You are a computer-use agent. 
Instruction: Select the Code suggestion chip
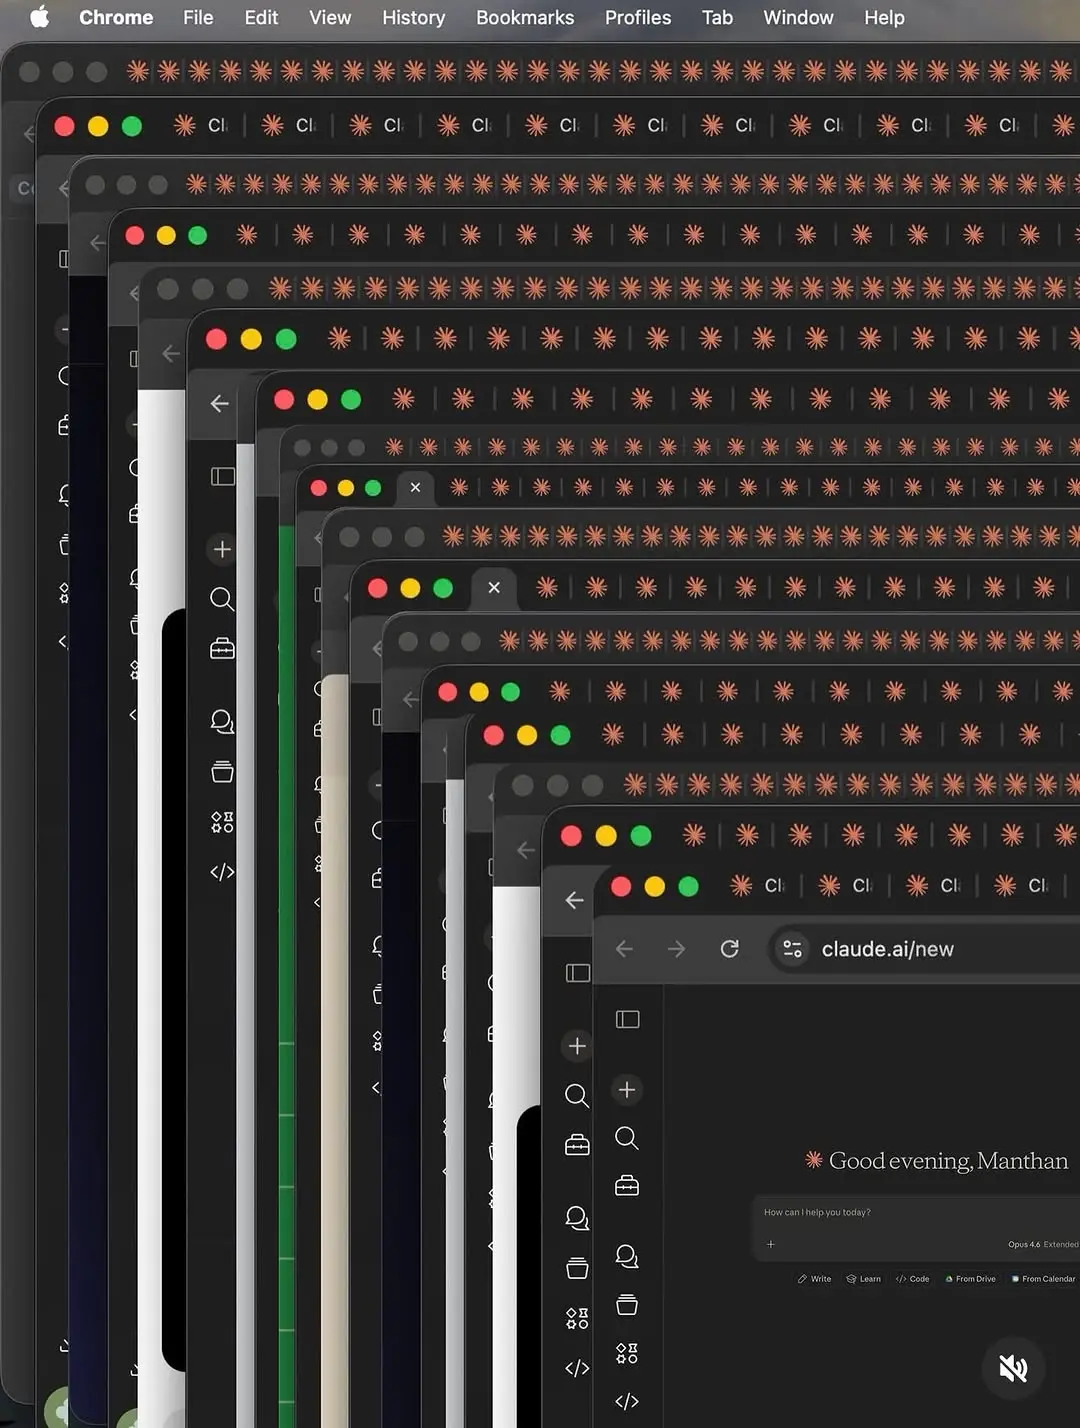912,1279
